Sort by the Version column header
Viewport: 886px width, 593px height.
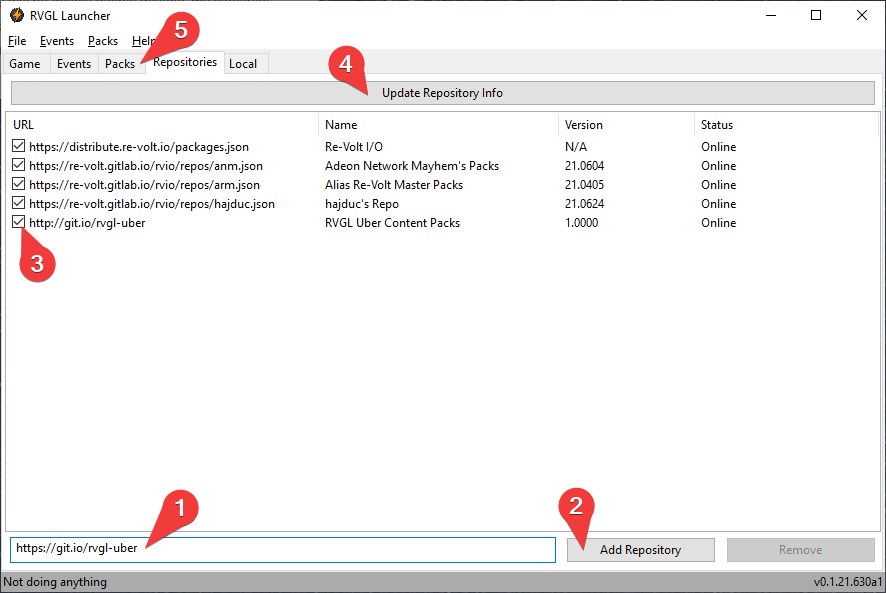tap(626, 125)
